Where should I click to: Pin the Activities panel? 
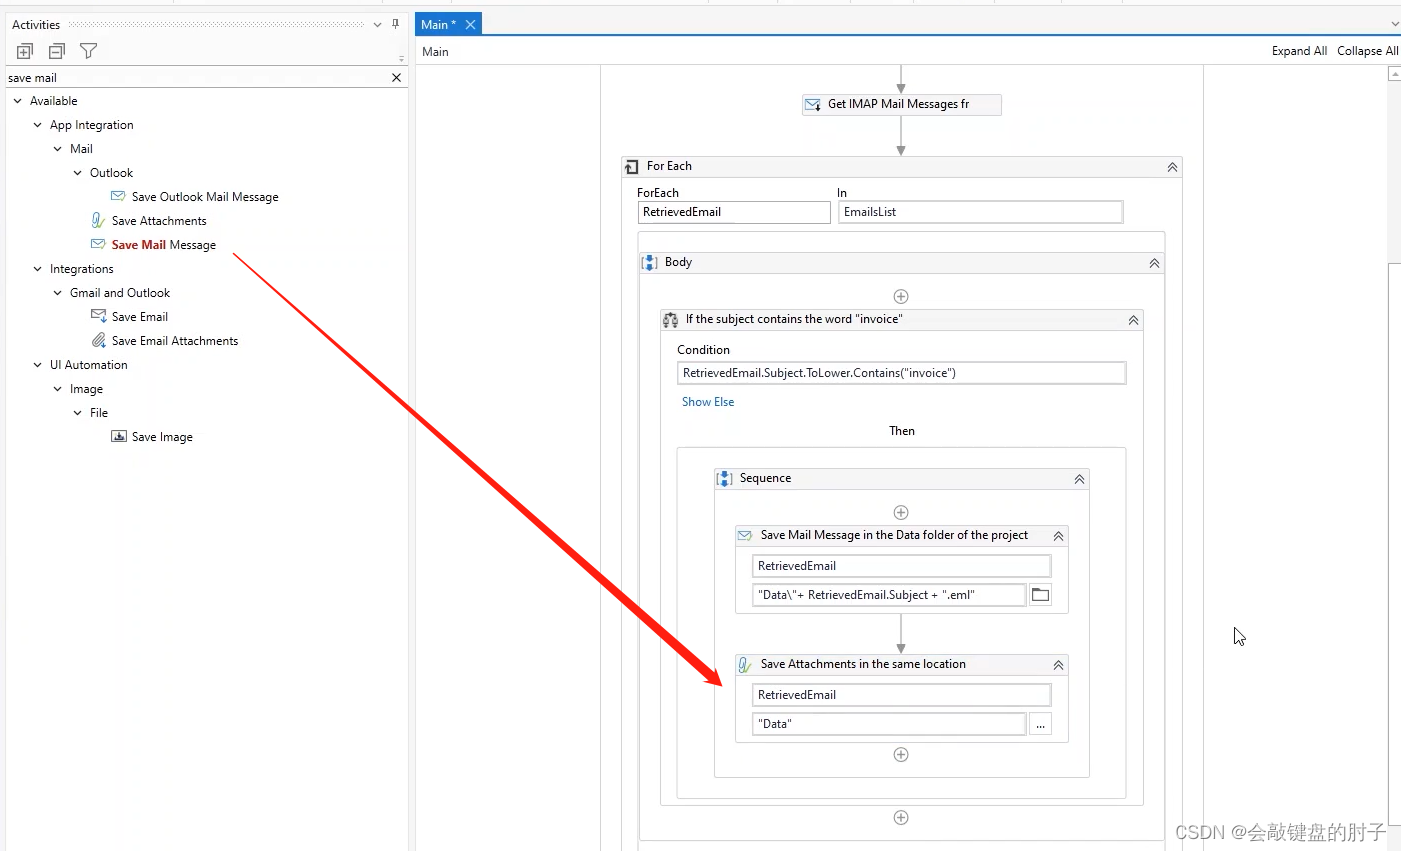(395, 24)
